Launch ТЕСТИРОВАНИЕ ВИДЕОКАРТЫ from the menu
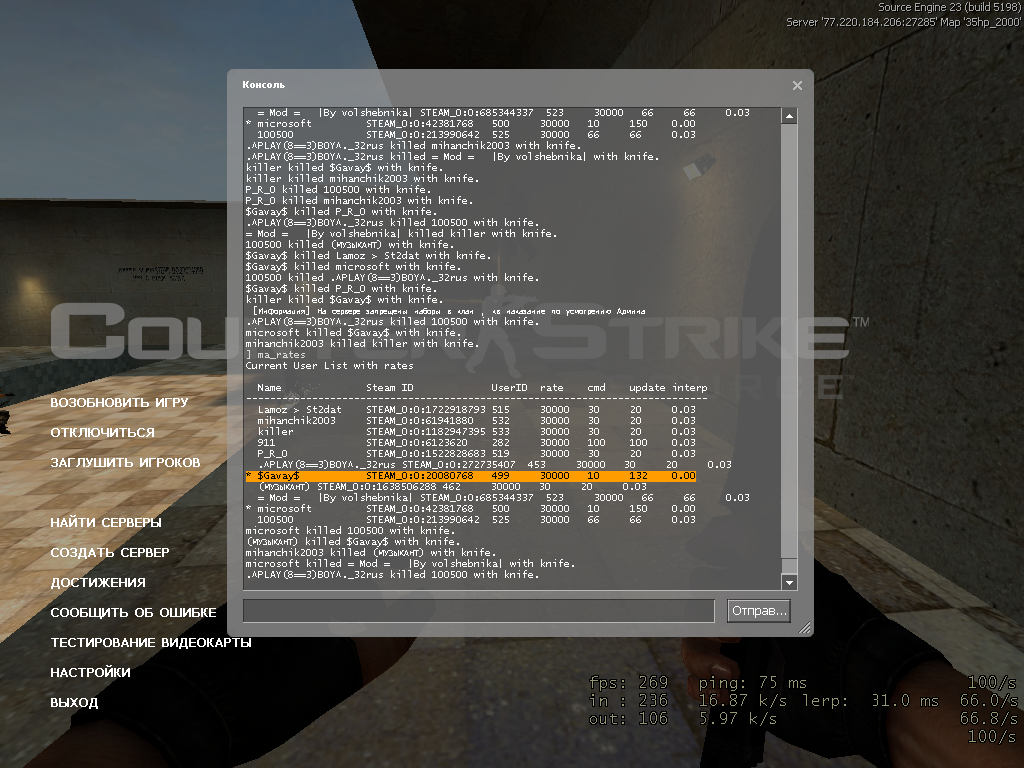Viewport: 1024px width, 768px height. tap(151, 643)
